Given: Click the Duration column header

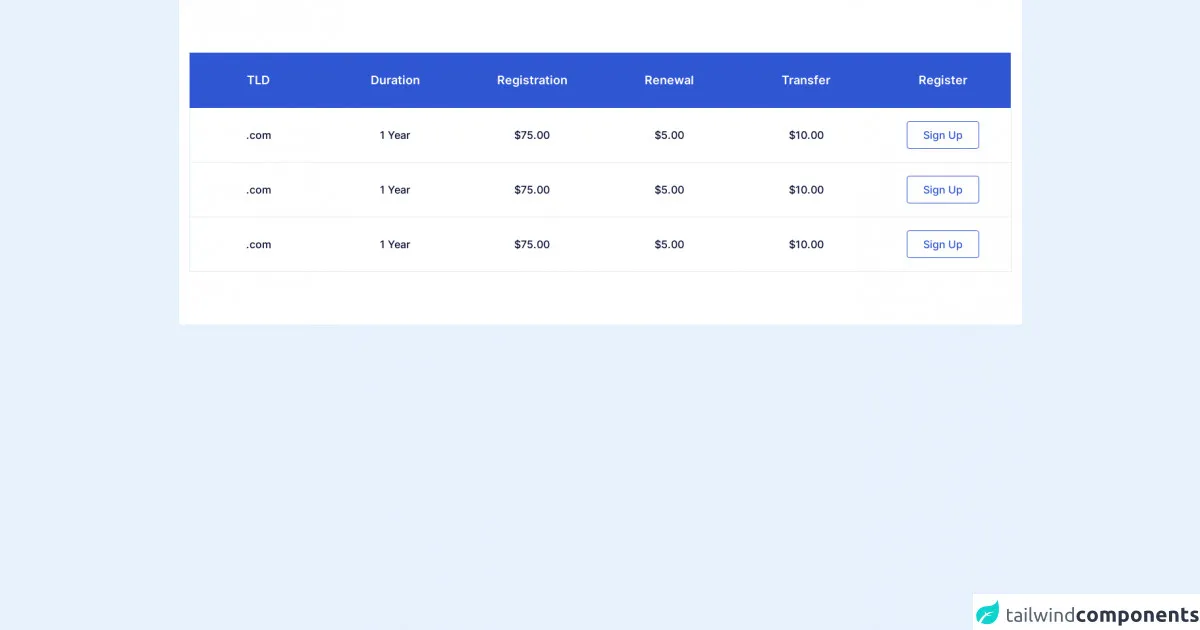Looking at the screenshot, I should pyautogui.click(x=395, y=80).
